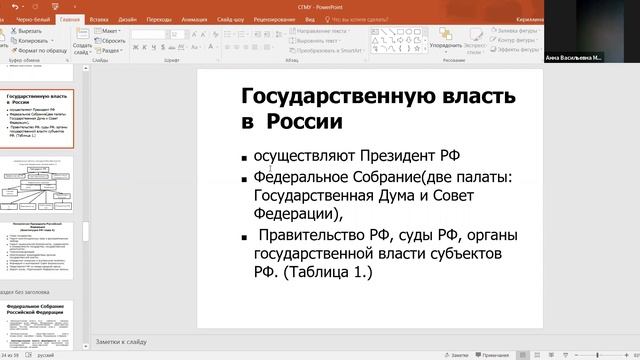Toggle underline Ч formatting

[154, 48]
